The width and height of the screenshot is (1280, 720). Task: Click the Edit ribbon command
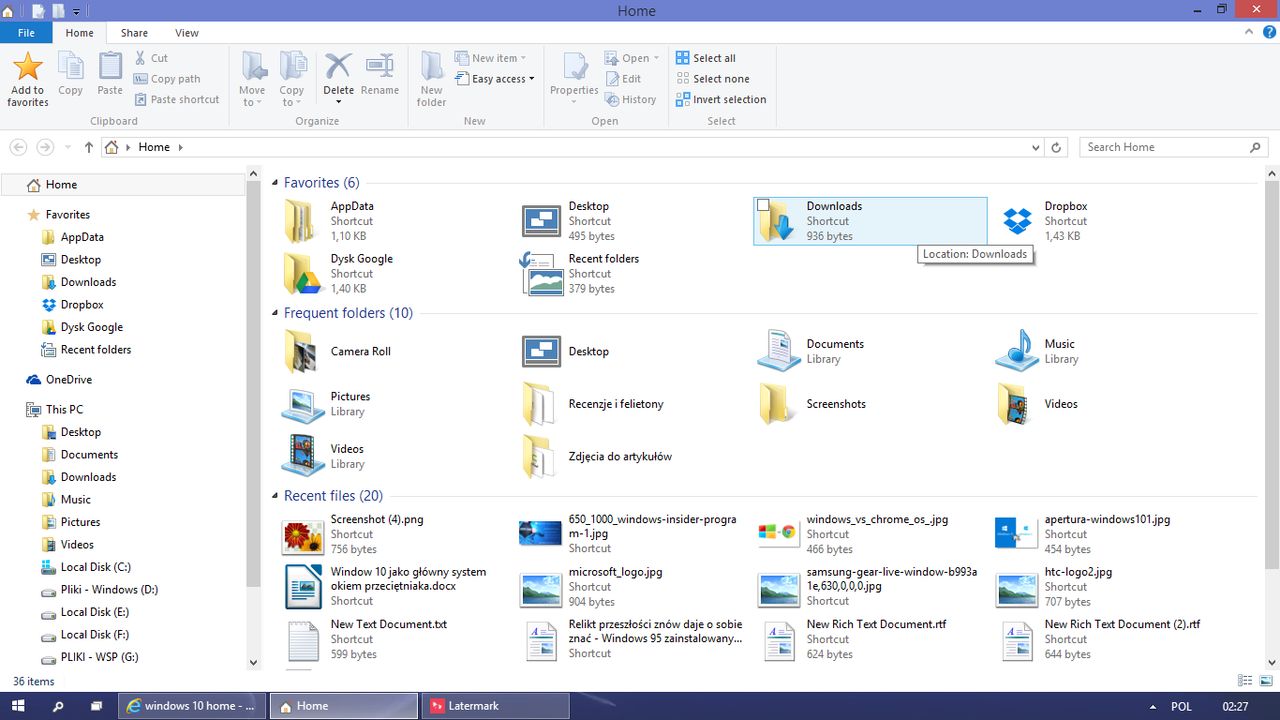click(623, 79)
